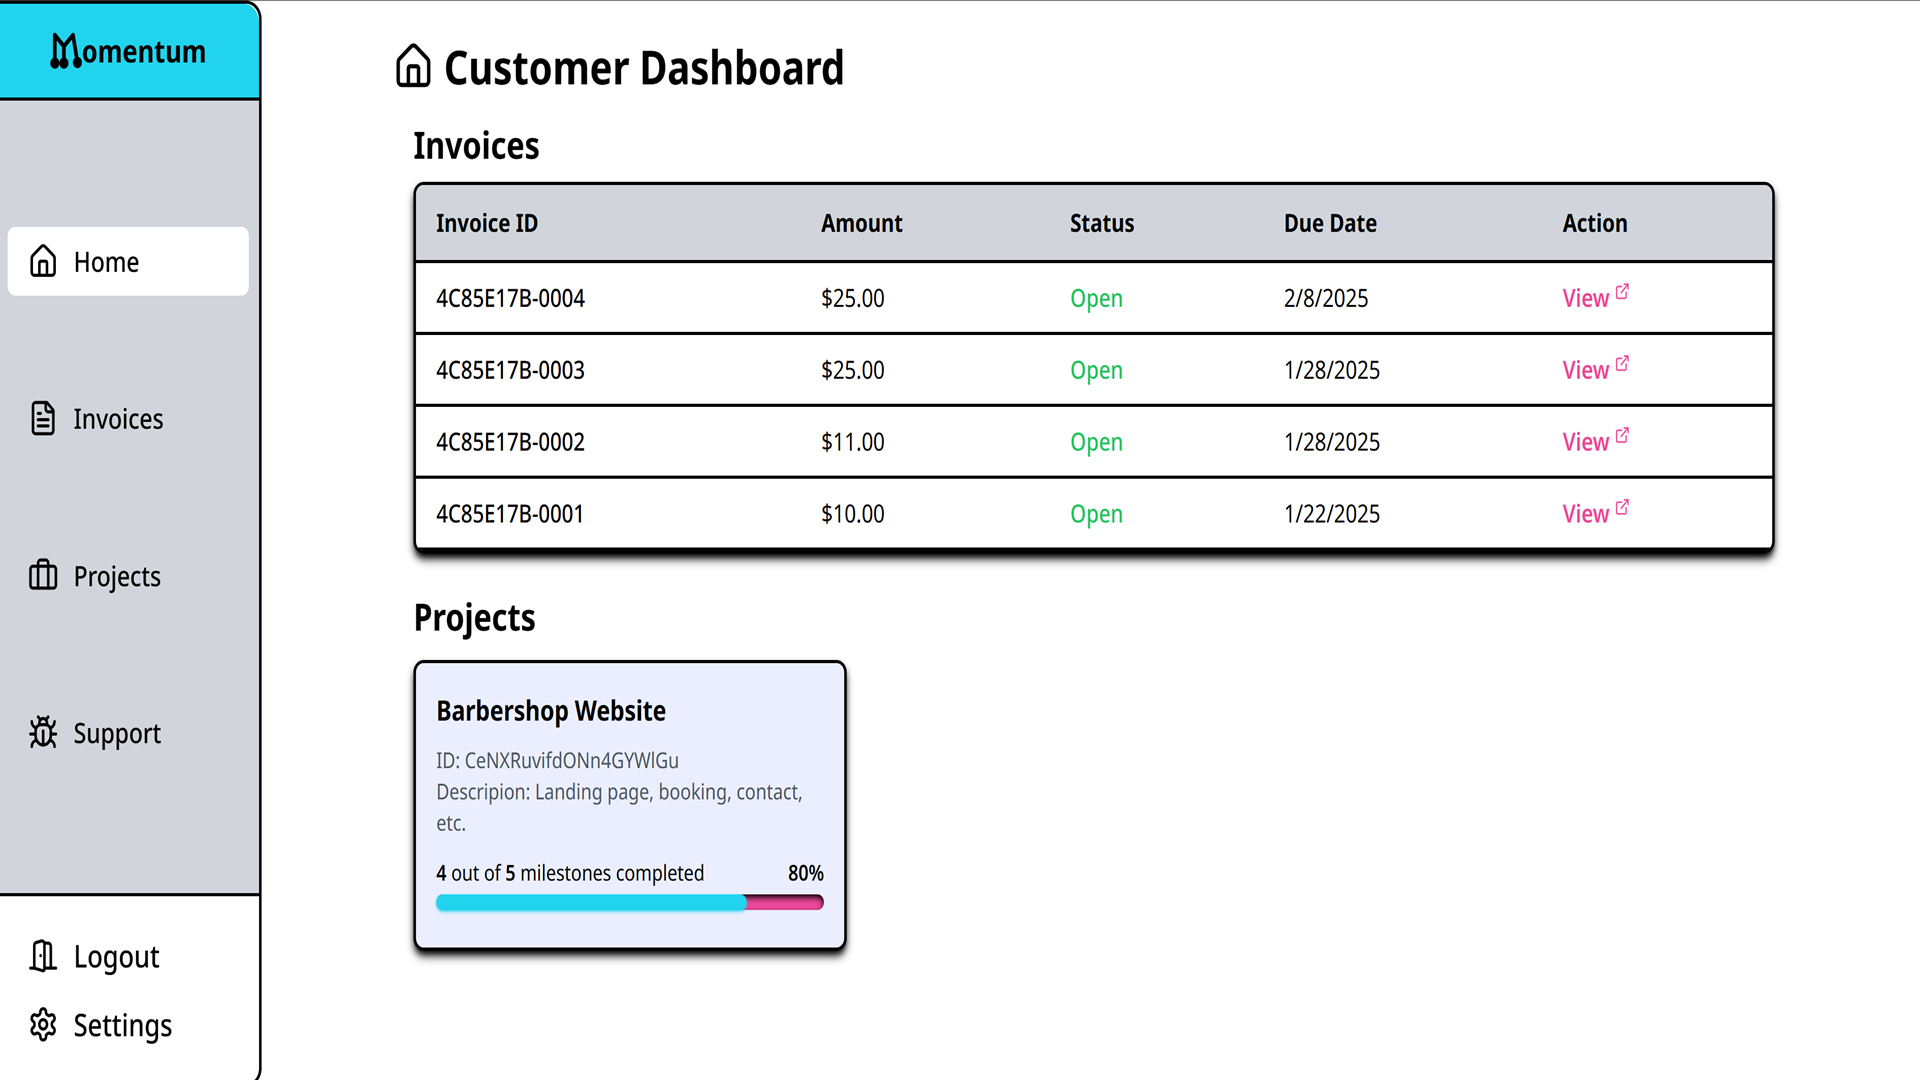Viewport: 1920px width, 1080px height.
Task: Click the Home icon in sidebar
Action: (43, 261)
